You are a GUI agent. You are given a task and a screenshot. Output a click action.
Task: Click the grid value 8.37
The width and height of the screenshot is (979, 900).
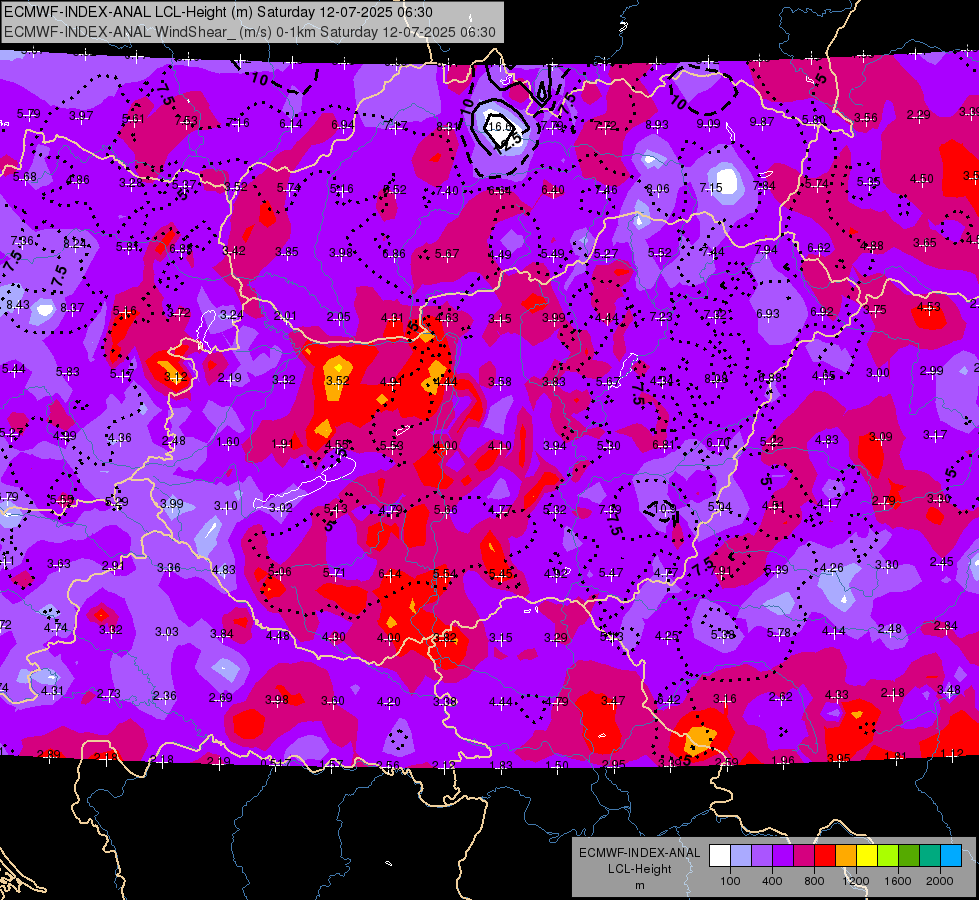(72, 307)
